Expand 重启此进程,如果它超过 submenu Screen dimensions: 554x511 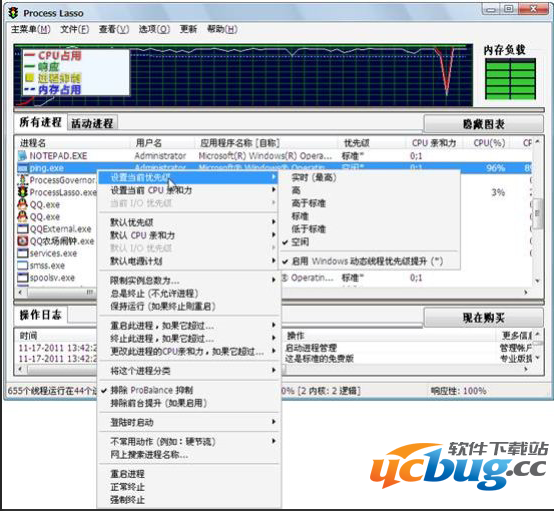point(189,325)
